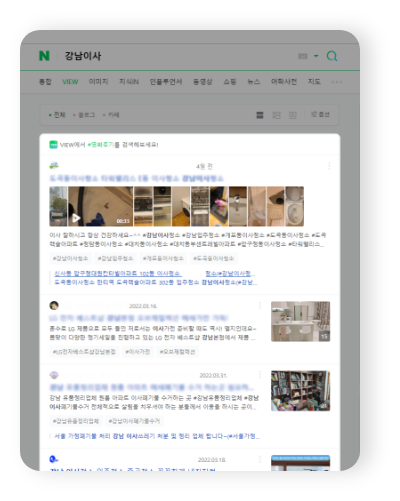
Task: Click the #LG전자베스트샵강남본점 tag chip
Action: tap(84, 352)
